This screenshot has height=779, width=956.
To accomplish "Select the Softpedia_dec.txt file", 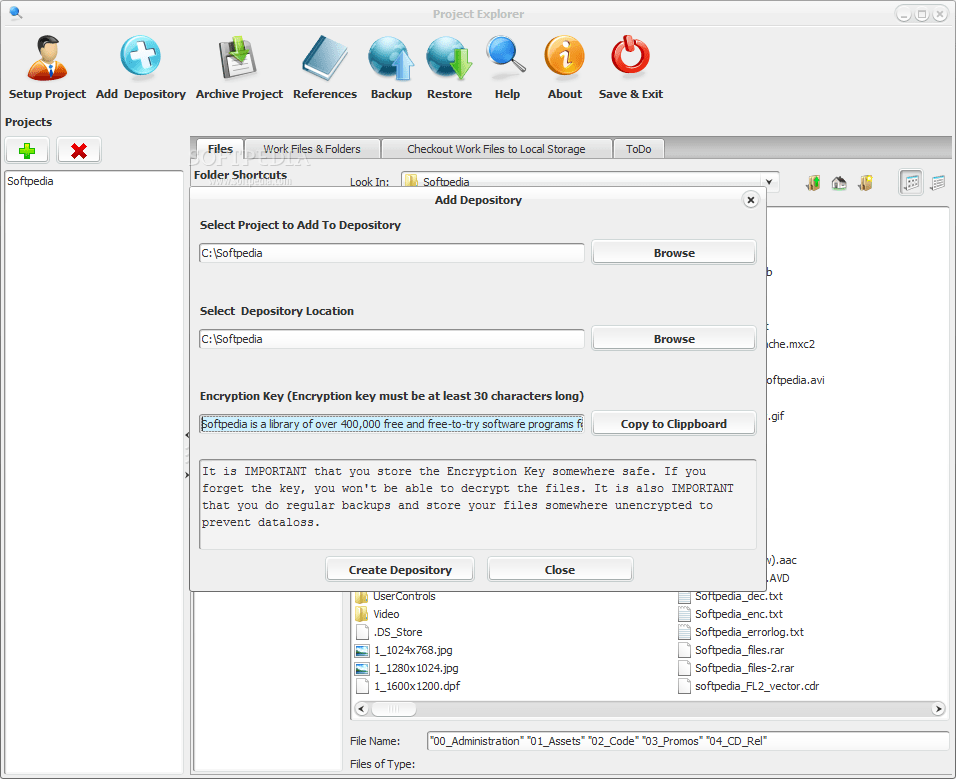I will coord(730,596).
